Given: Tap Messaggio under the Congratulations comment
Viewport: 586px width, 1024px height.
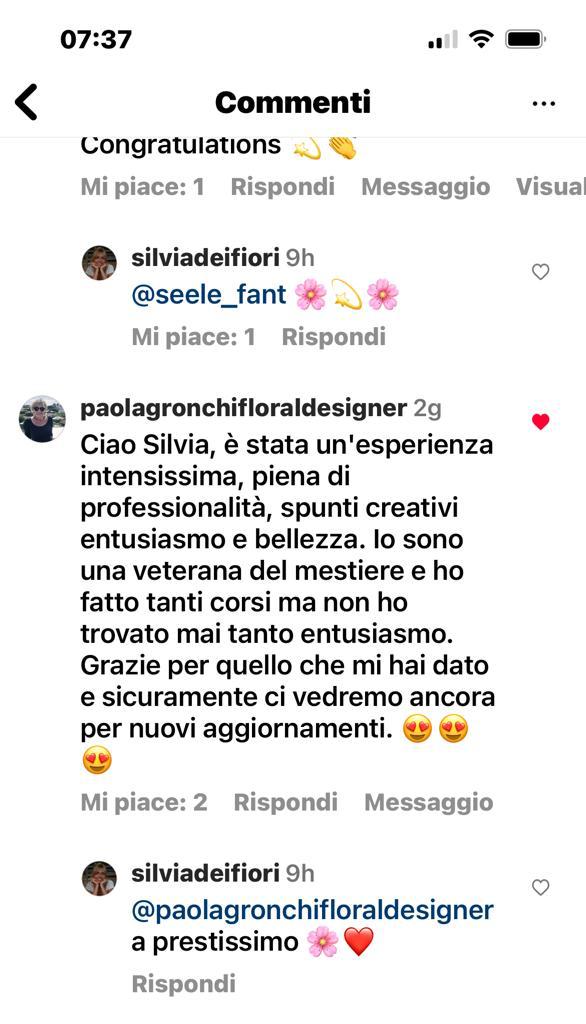Looking at the screenshot, I should tap(426, 187).
